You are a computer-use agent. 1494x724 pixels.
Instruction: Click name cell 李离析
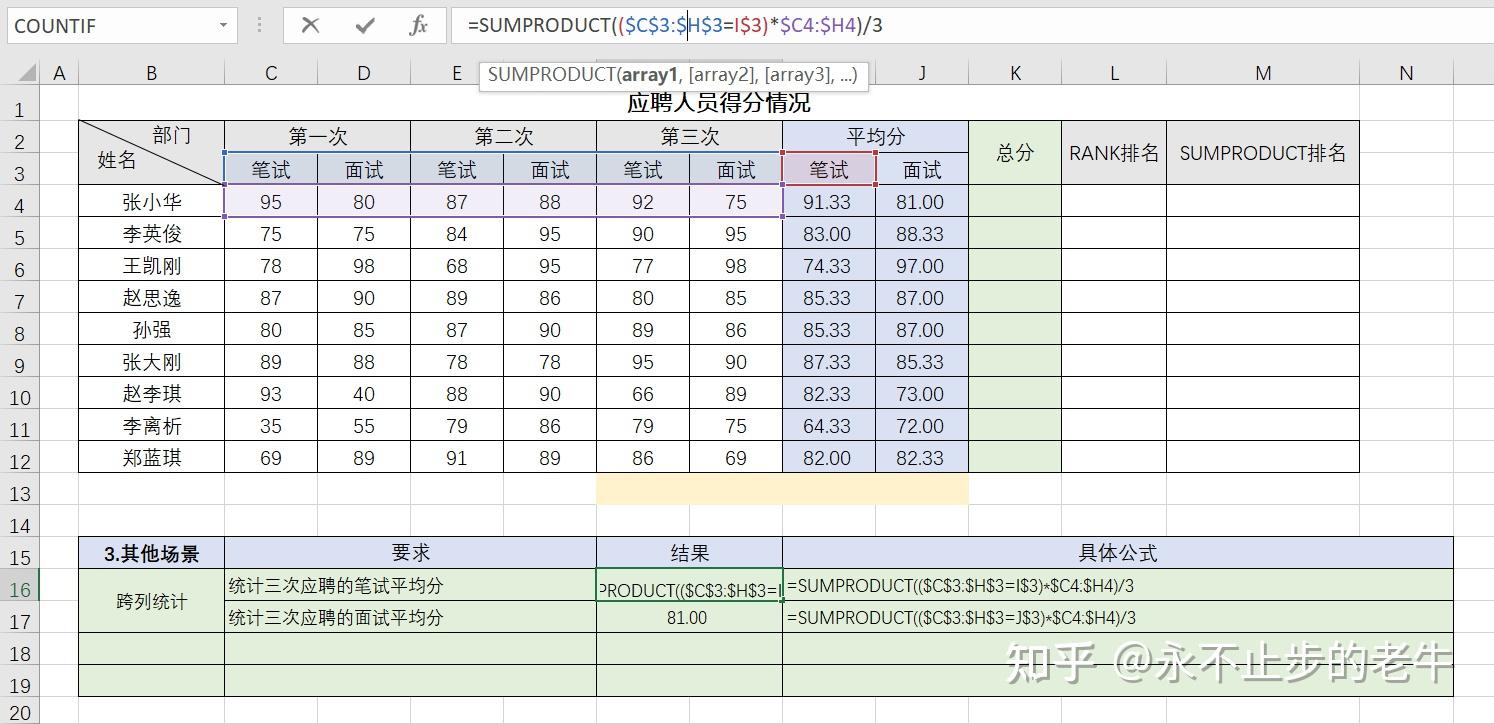[x=152, y=426]
